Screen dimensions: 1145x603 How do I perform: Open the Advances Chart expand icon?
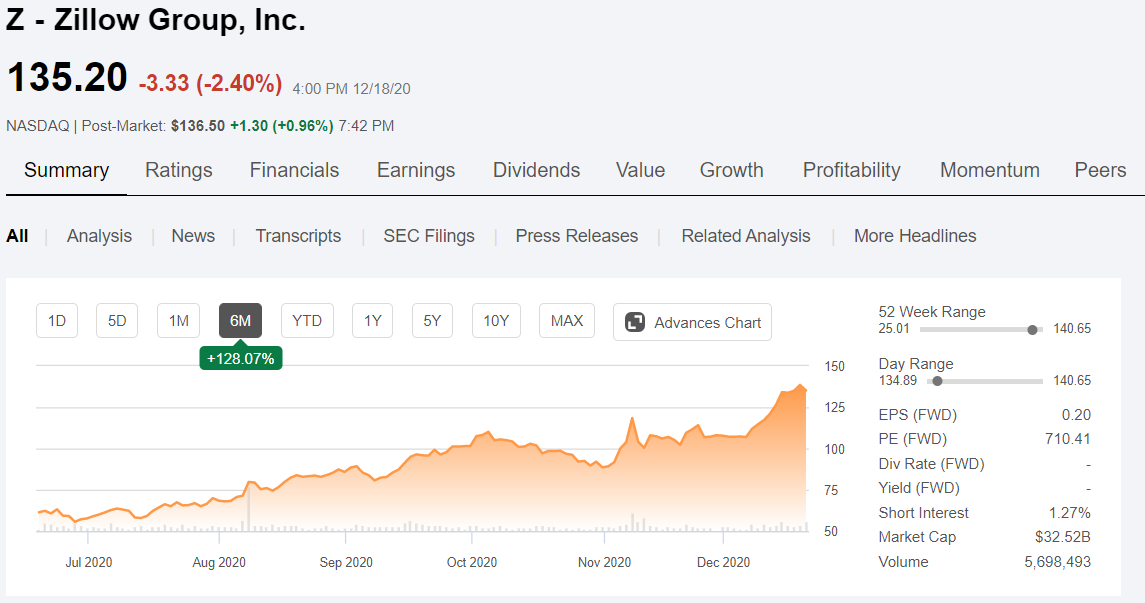(x=635, y=322)
